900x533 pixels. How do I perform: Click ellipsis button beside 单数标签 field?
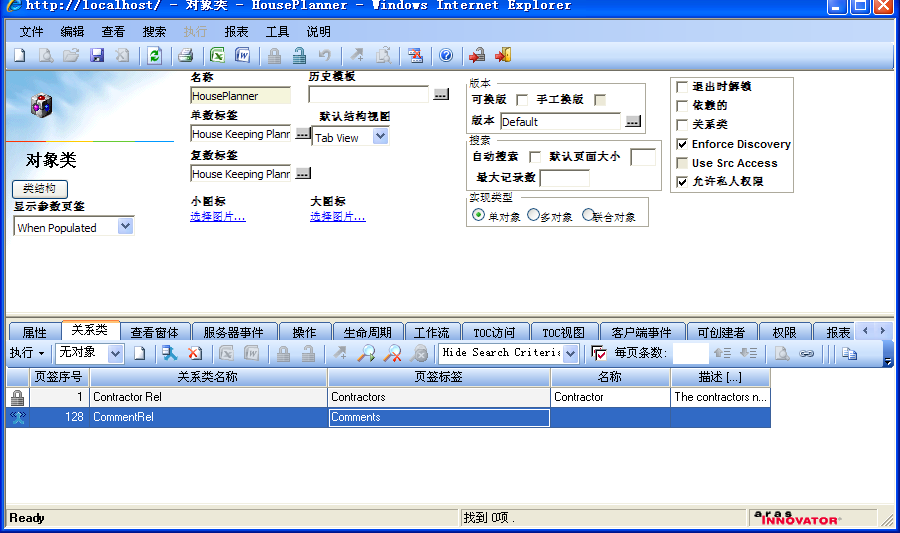pyautogui.click(x=302, y=133)
